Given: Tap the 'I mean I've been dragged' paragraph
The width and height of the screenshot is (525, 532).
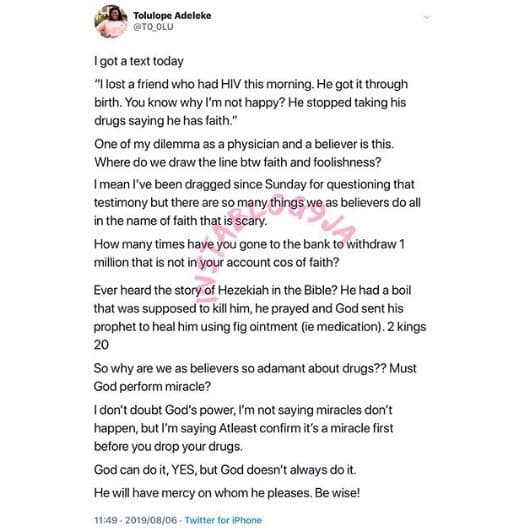Looking at the screenshot, I should [x=257, y=203].
